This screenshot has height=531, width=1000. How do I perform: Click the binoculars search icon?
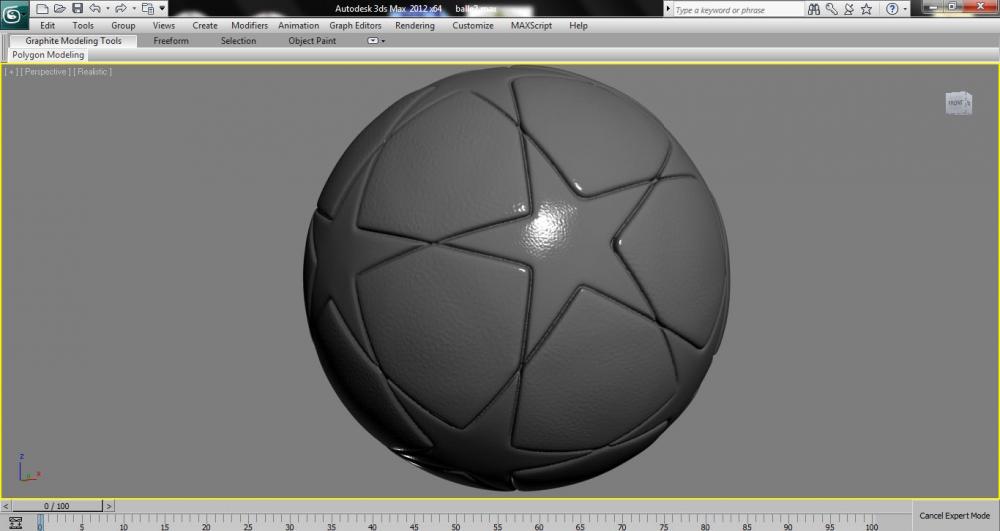click(x=814, y=9)
